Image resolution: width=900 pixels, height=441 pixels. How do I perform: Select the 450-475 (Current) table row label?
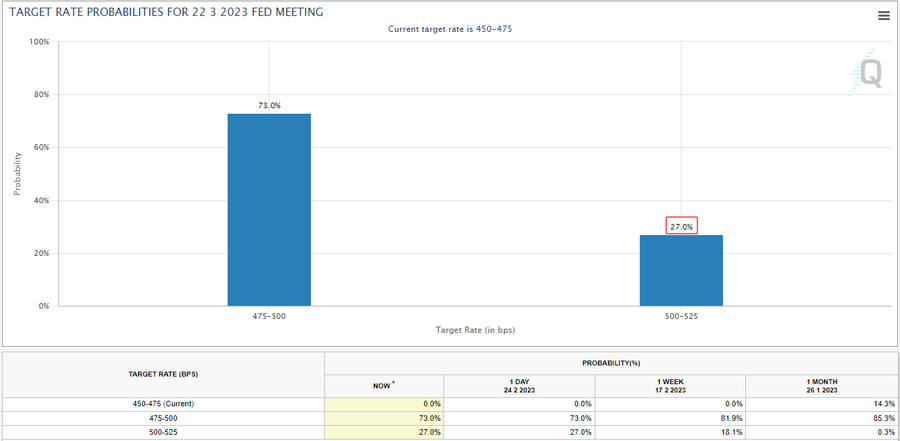coord(163,403)
